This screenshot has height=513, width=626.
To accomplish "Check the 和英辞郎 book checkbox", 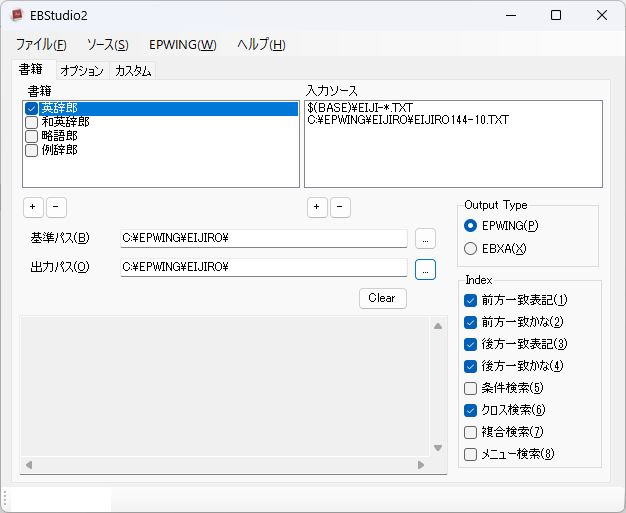I will click(x=32, y=122).
